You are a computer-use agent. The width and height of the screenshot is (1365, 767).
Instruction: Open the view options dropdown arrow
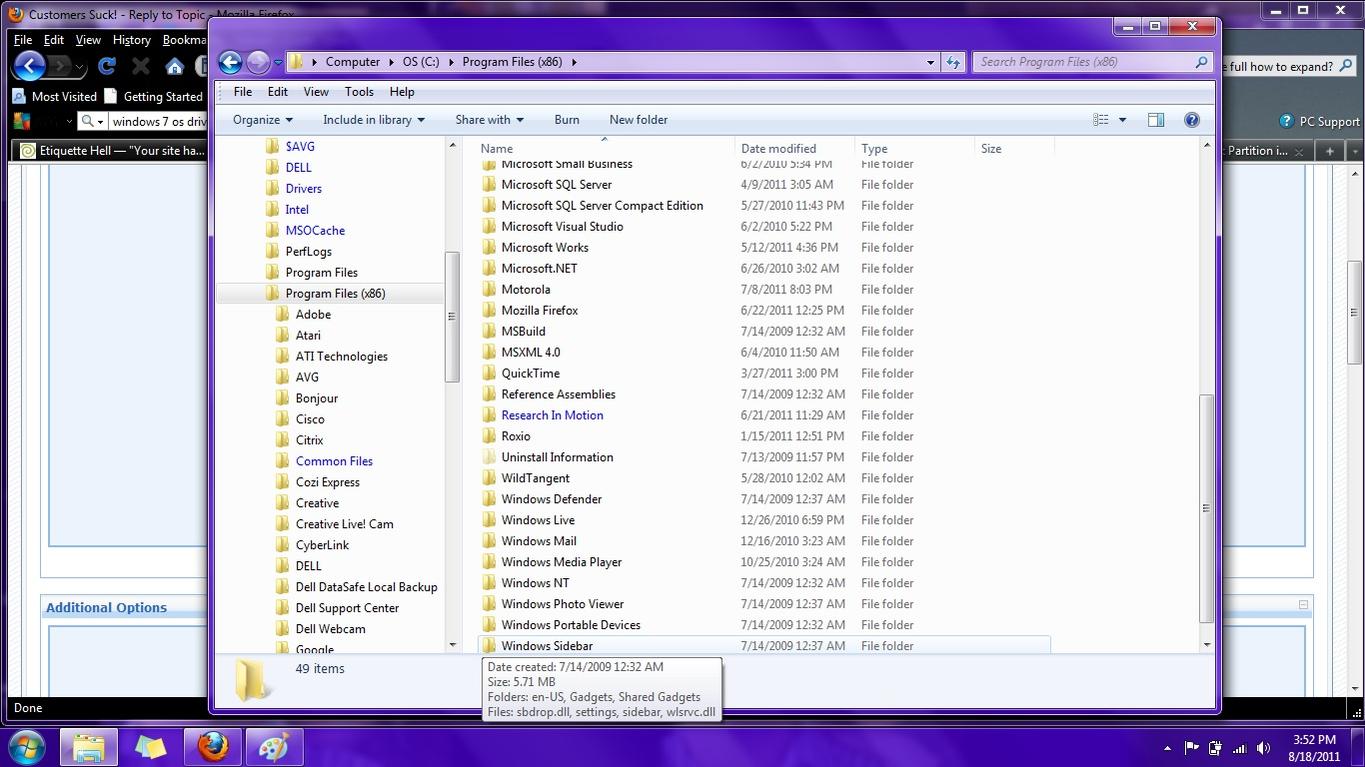tap(1122, 120)
